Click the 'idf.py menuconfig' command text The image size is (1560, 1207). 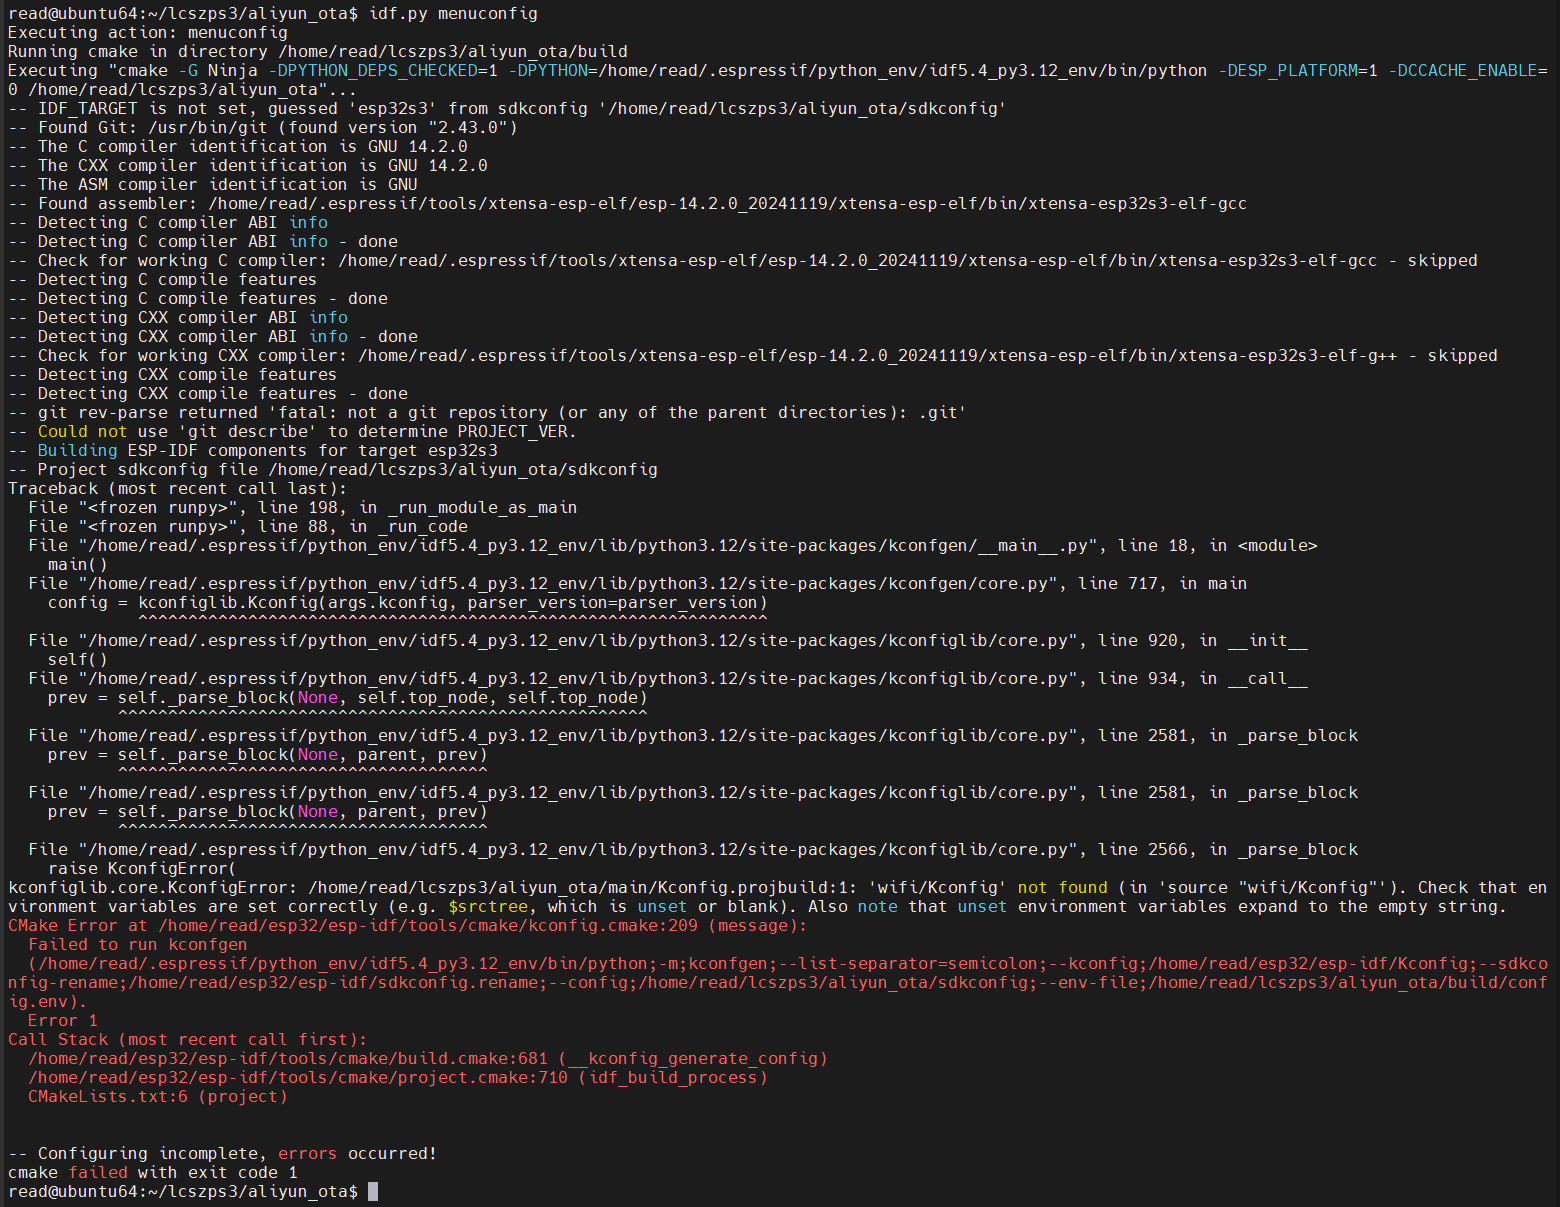(x=453, y=14)
